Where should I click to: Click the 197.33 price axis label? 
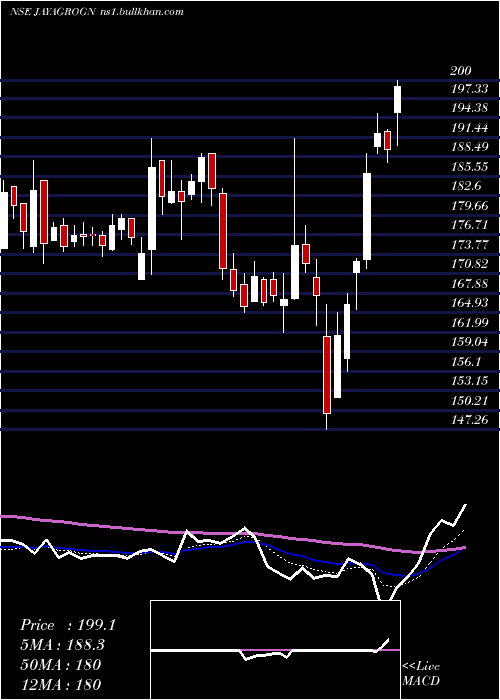469,89
